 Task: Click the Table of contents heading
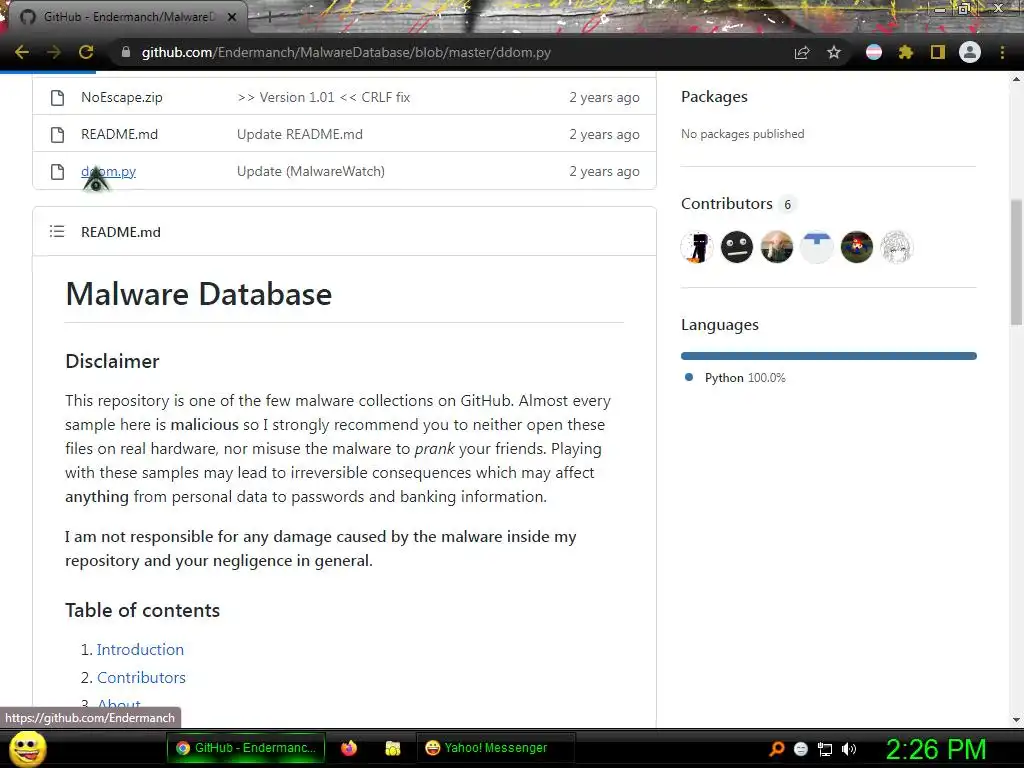click(x=142, y=610)
